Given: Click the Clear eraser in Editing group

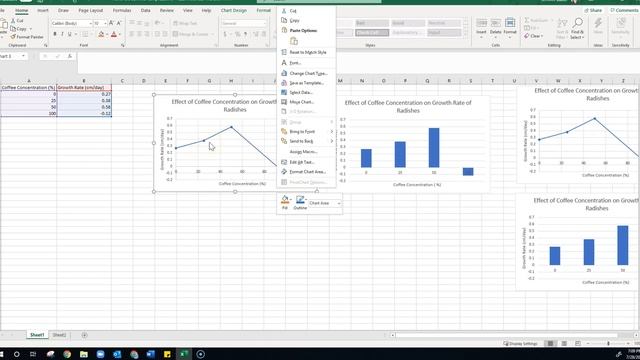Looking at the screenshot, I should click(527, 36).
